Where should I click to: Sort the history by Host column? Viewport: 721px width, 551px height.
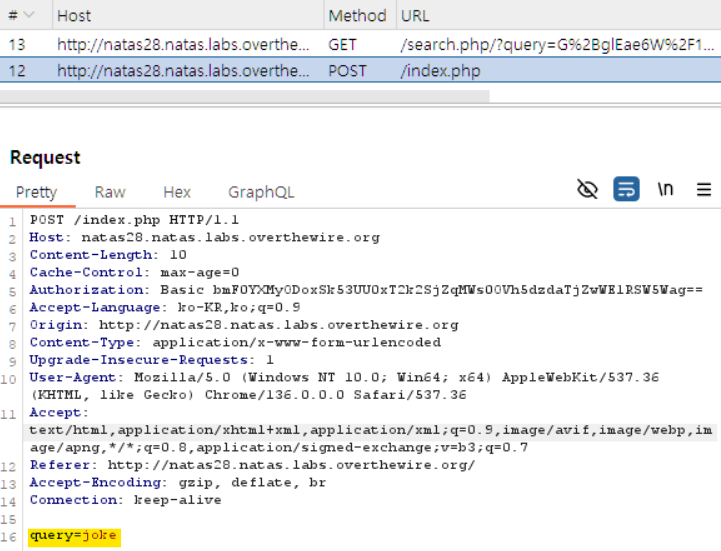click(74, 16)
